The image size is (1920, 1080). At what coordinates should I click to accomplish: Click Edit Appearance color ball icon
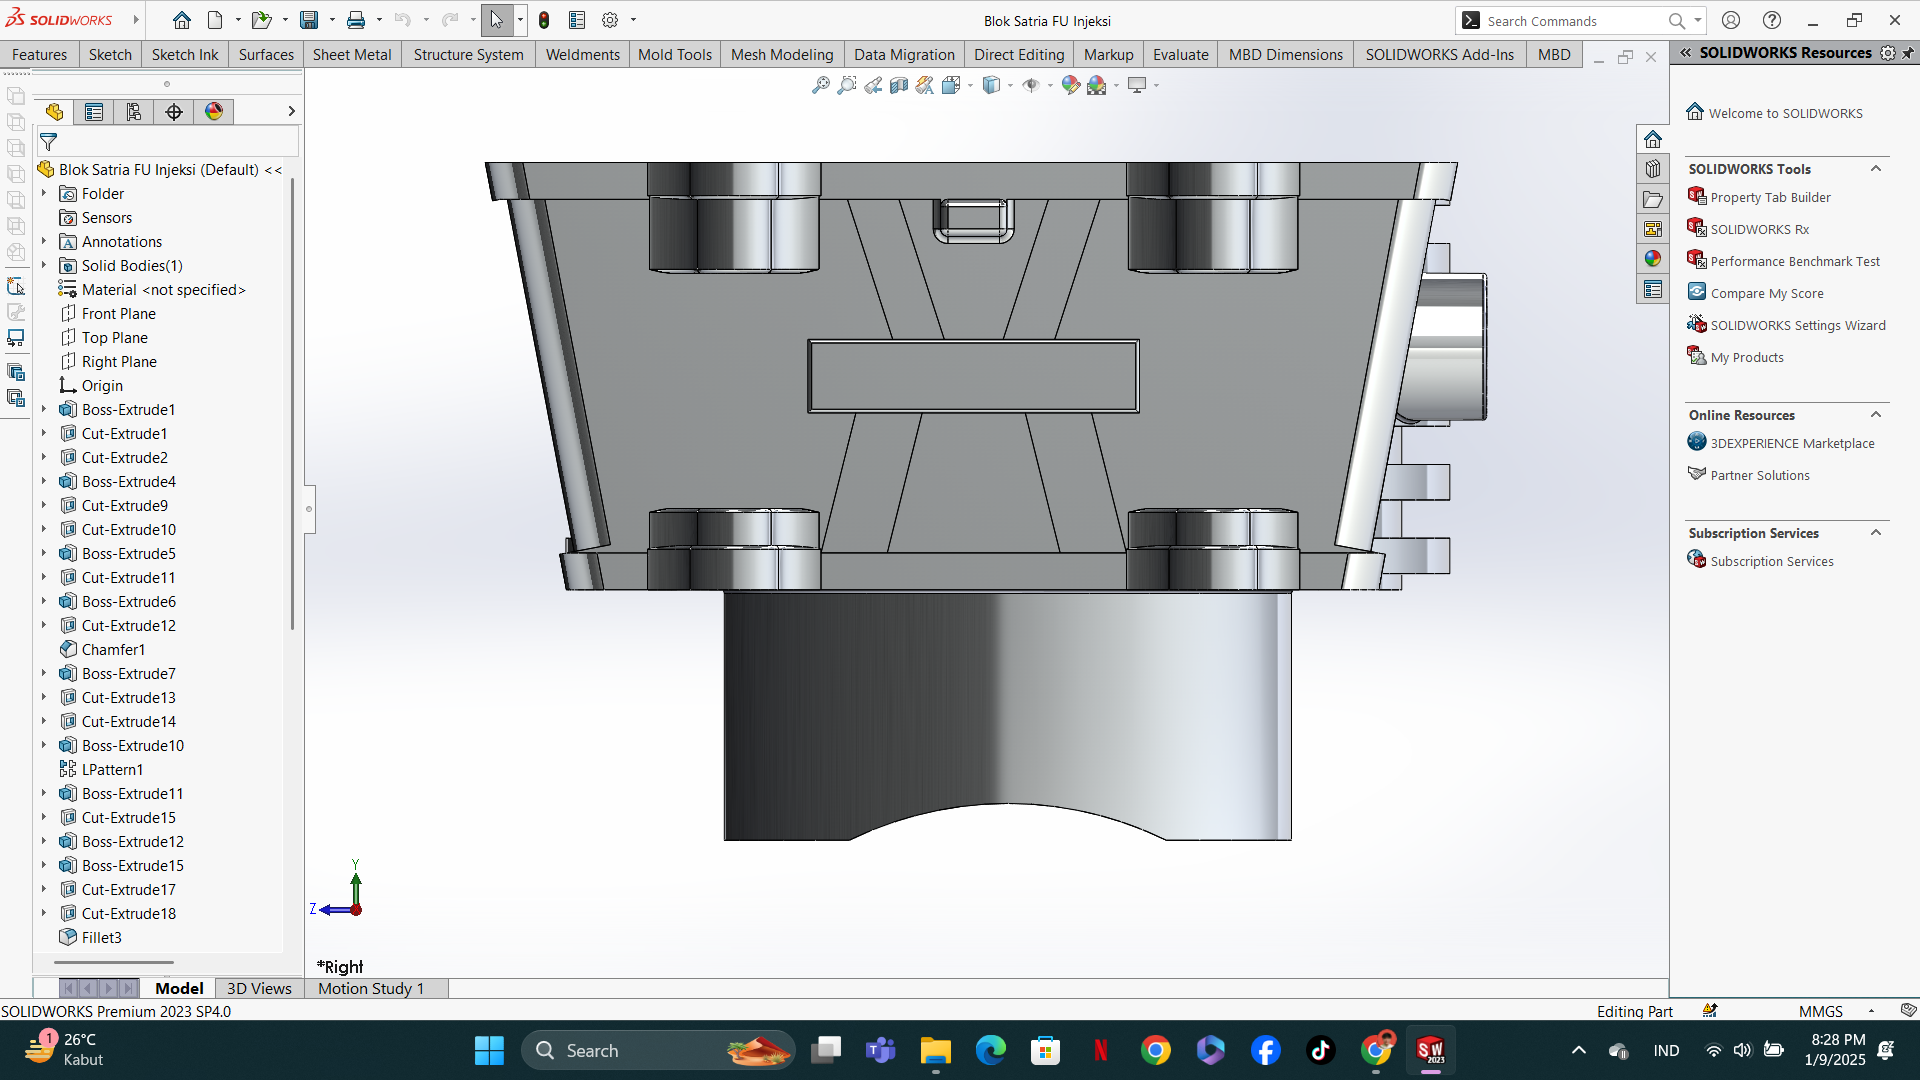1070,85
